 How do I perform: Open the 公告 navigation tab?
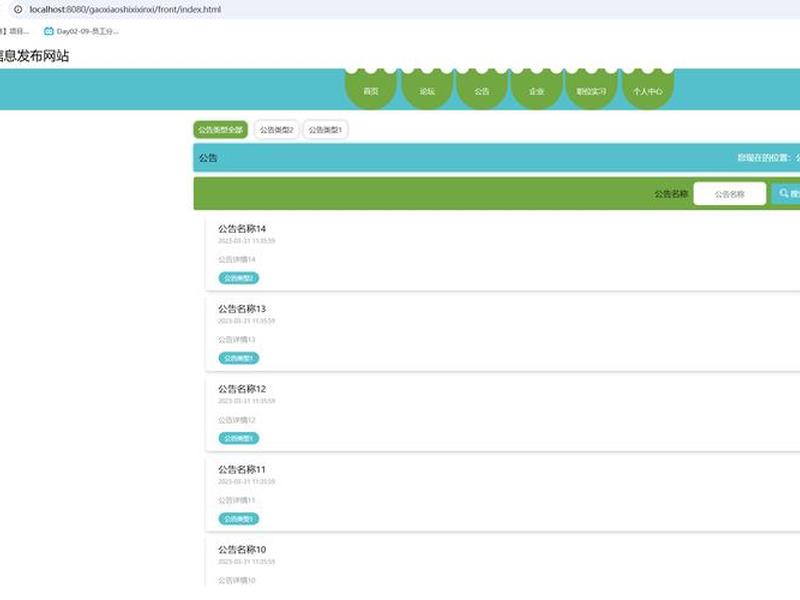tap(482, 90)
